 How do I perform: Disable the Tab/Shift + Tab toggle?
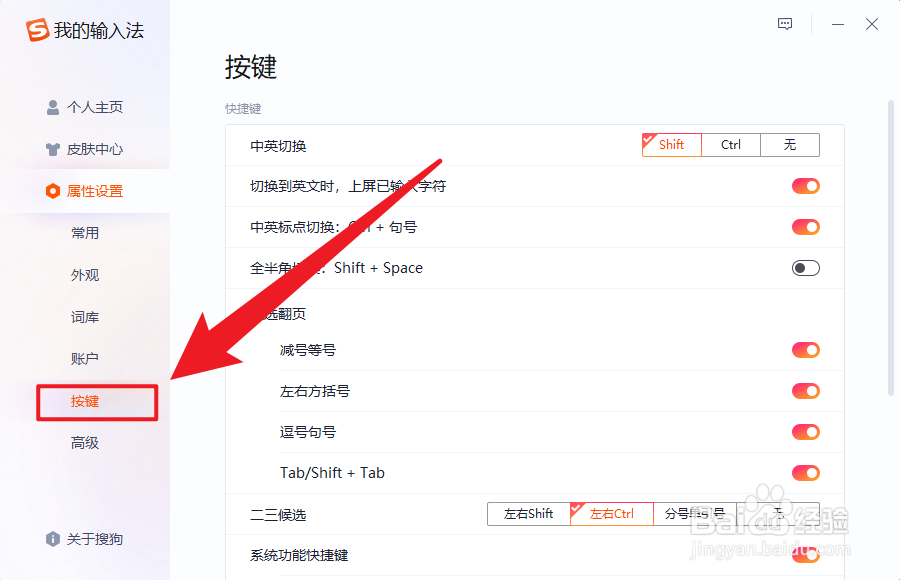point(805,473)
